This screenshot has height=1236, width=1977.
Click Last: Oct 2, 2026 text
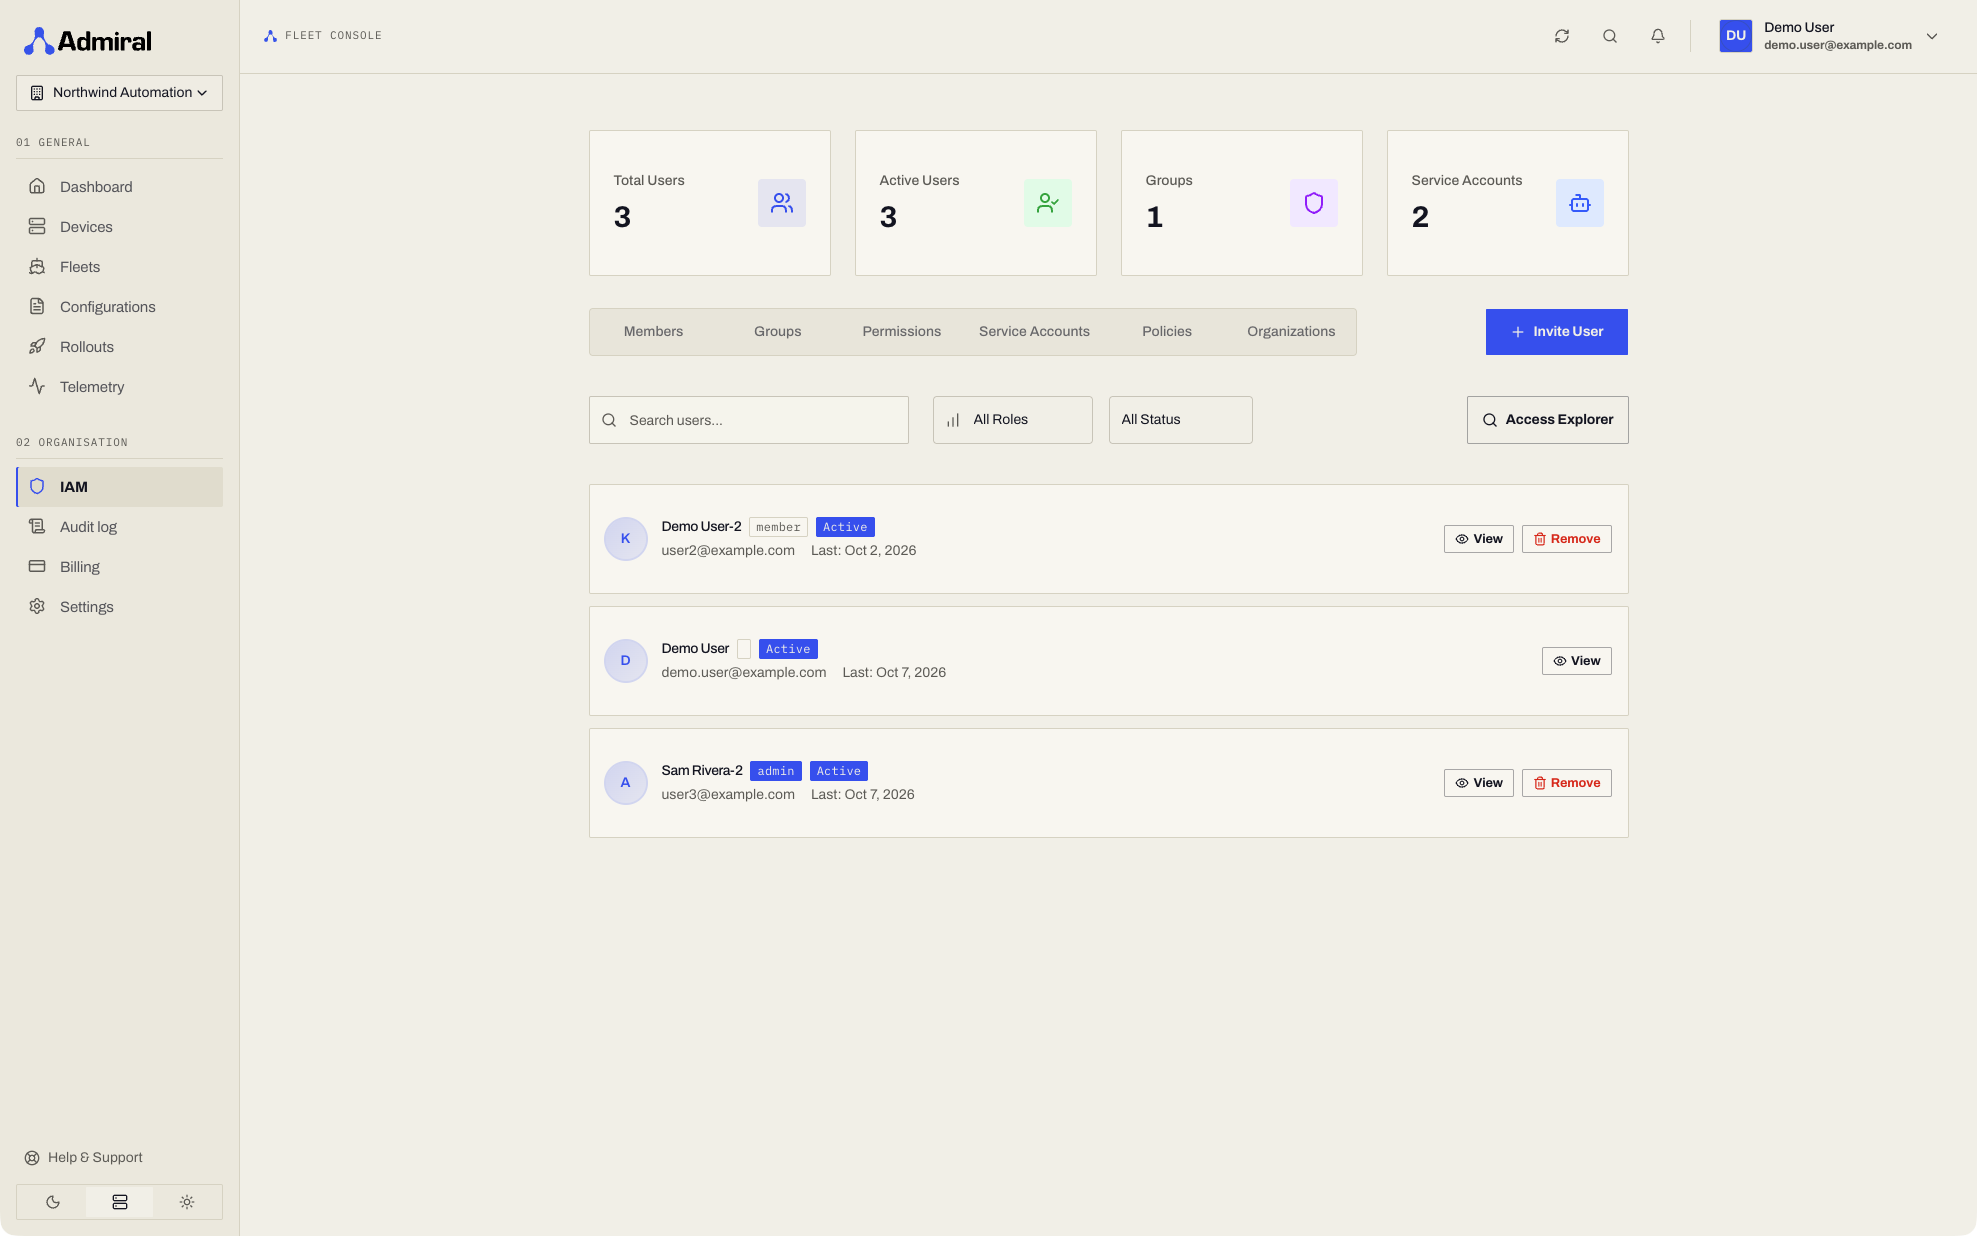click(863, 551)
